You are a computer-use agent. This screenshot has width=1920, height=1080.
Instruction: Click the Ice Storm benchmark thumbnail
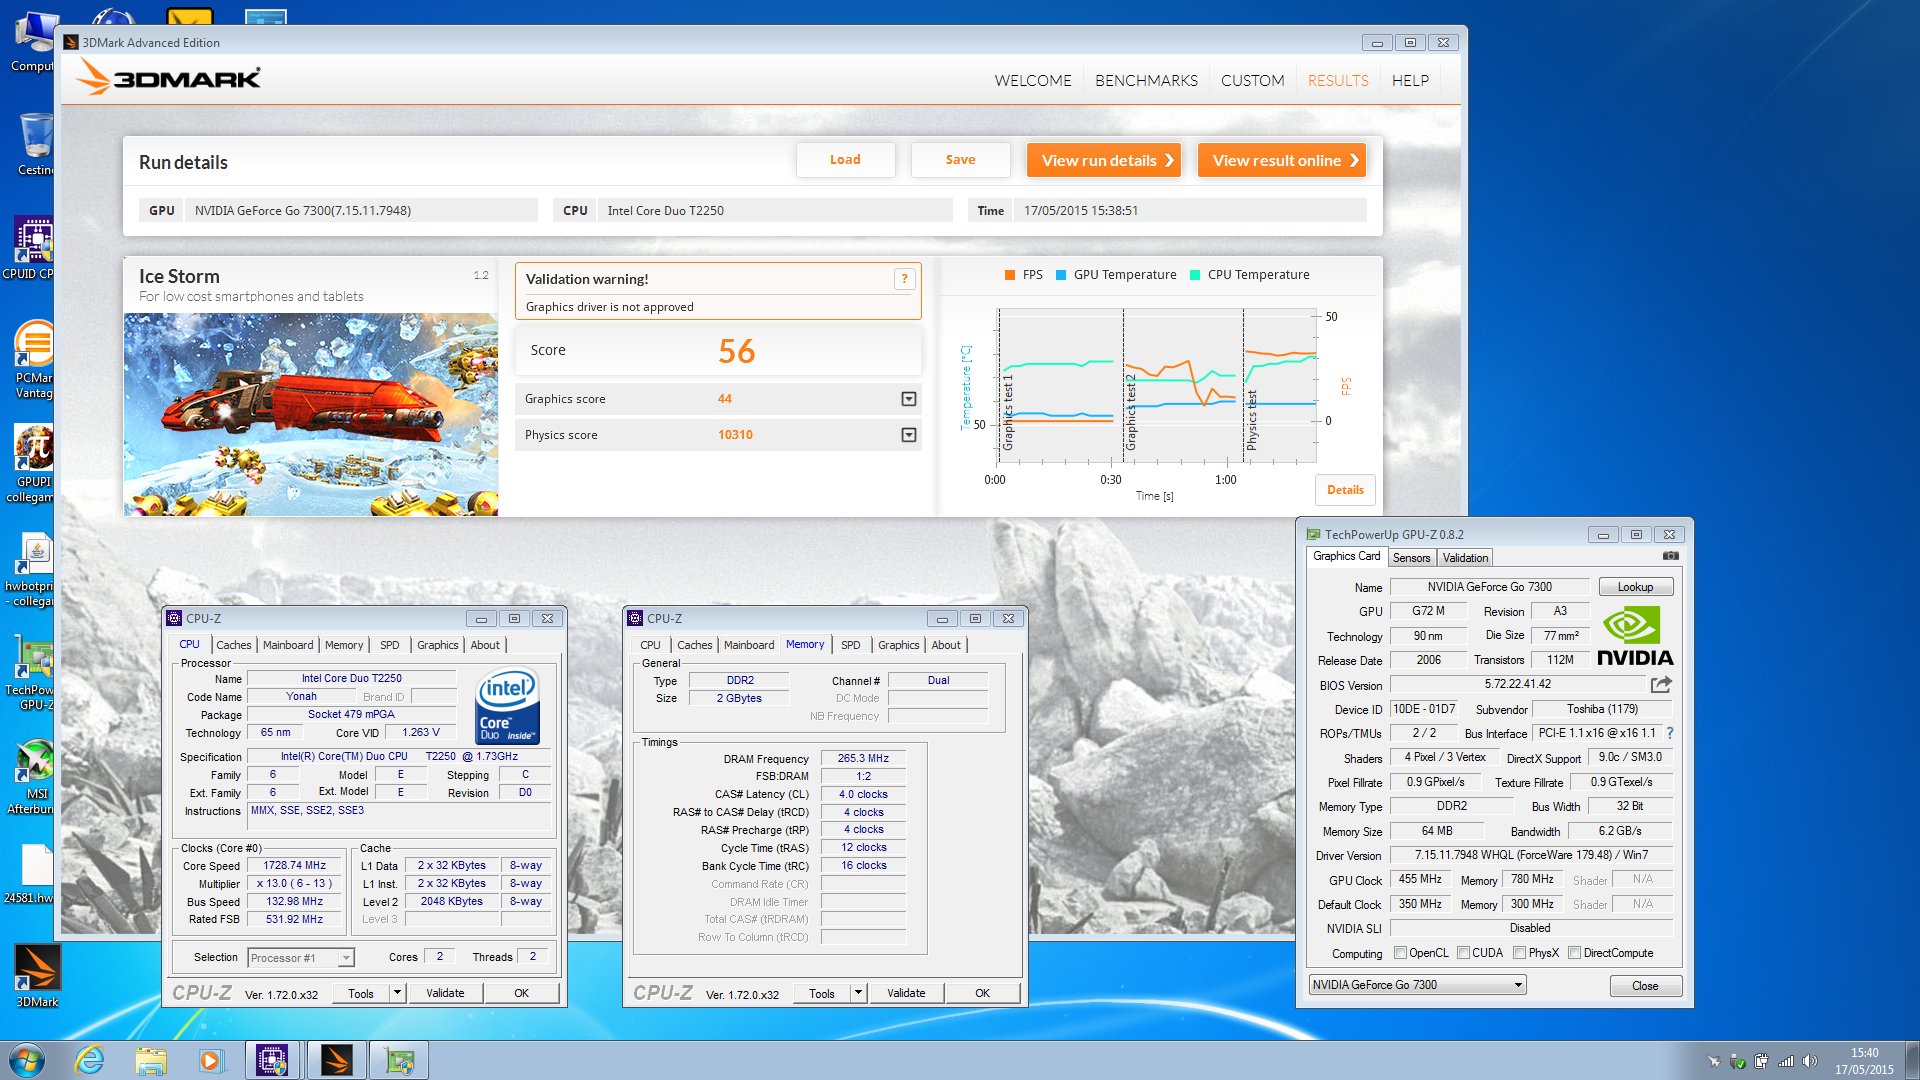pyautogui.click(x=311, y=414)
